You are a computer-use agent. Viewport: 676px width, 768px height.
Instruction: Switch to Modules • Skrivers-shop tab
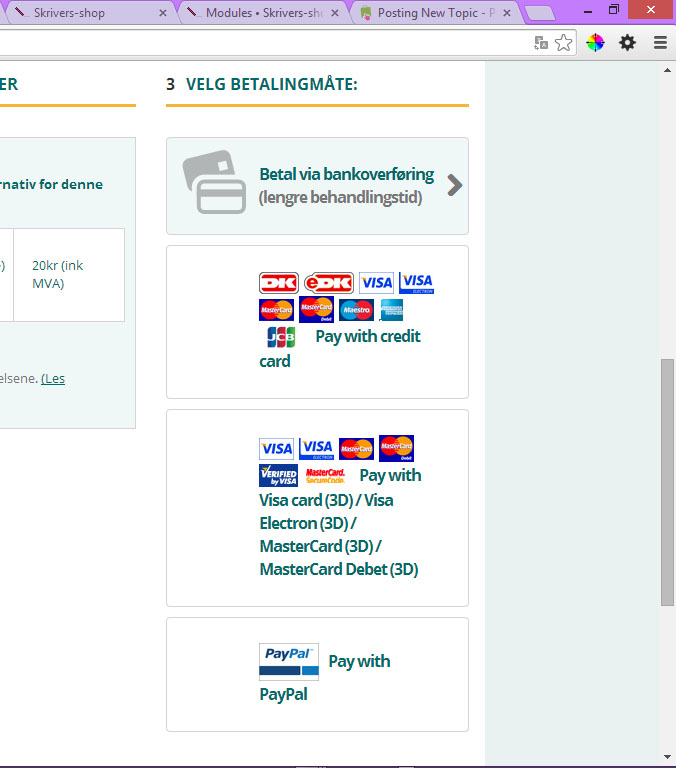(x=265, y=13)
